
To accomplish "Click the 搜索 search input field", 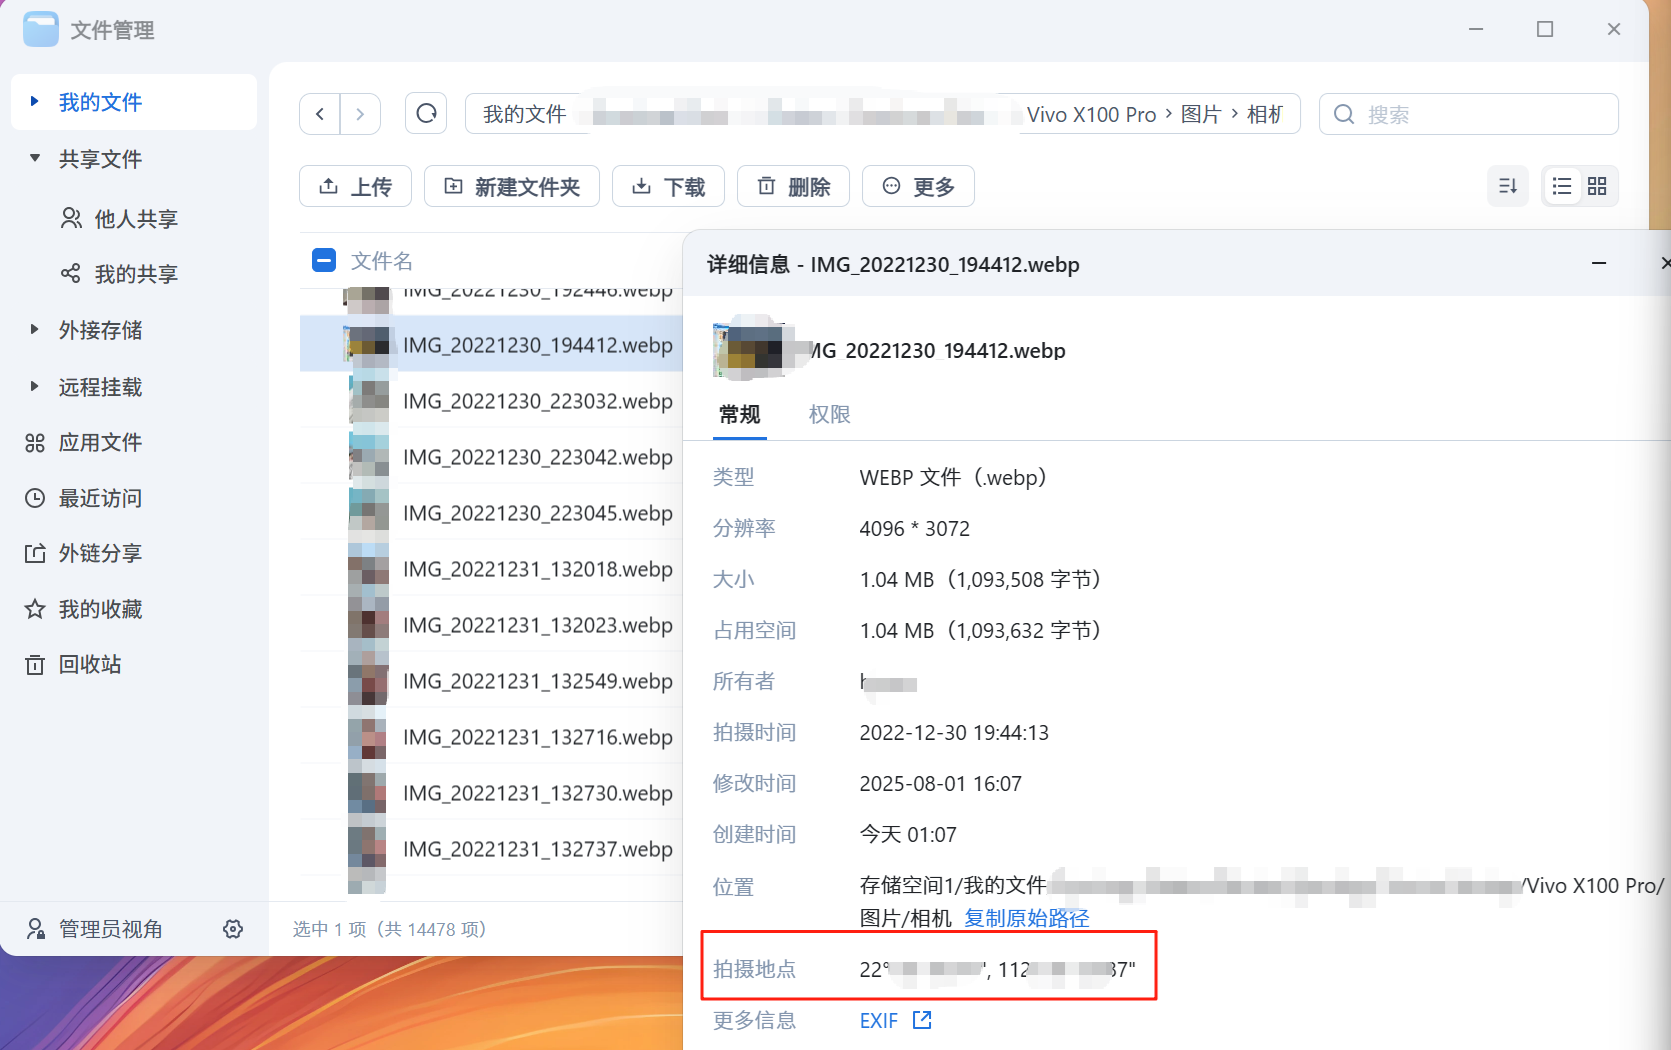I will tap(1480, 115).
